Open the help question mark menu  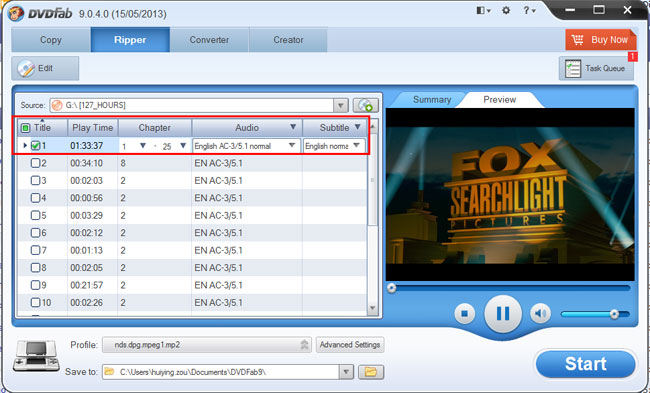tap(529, 11)
